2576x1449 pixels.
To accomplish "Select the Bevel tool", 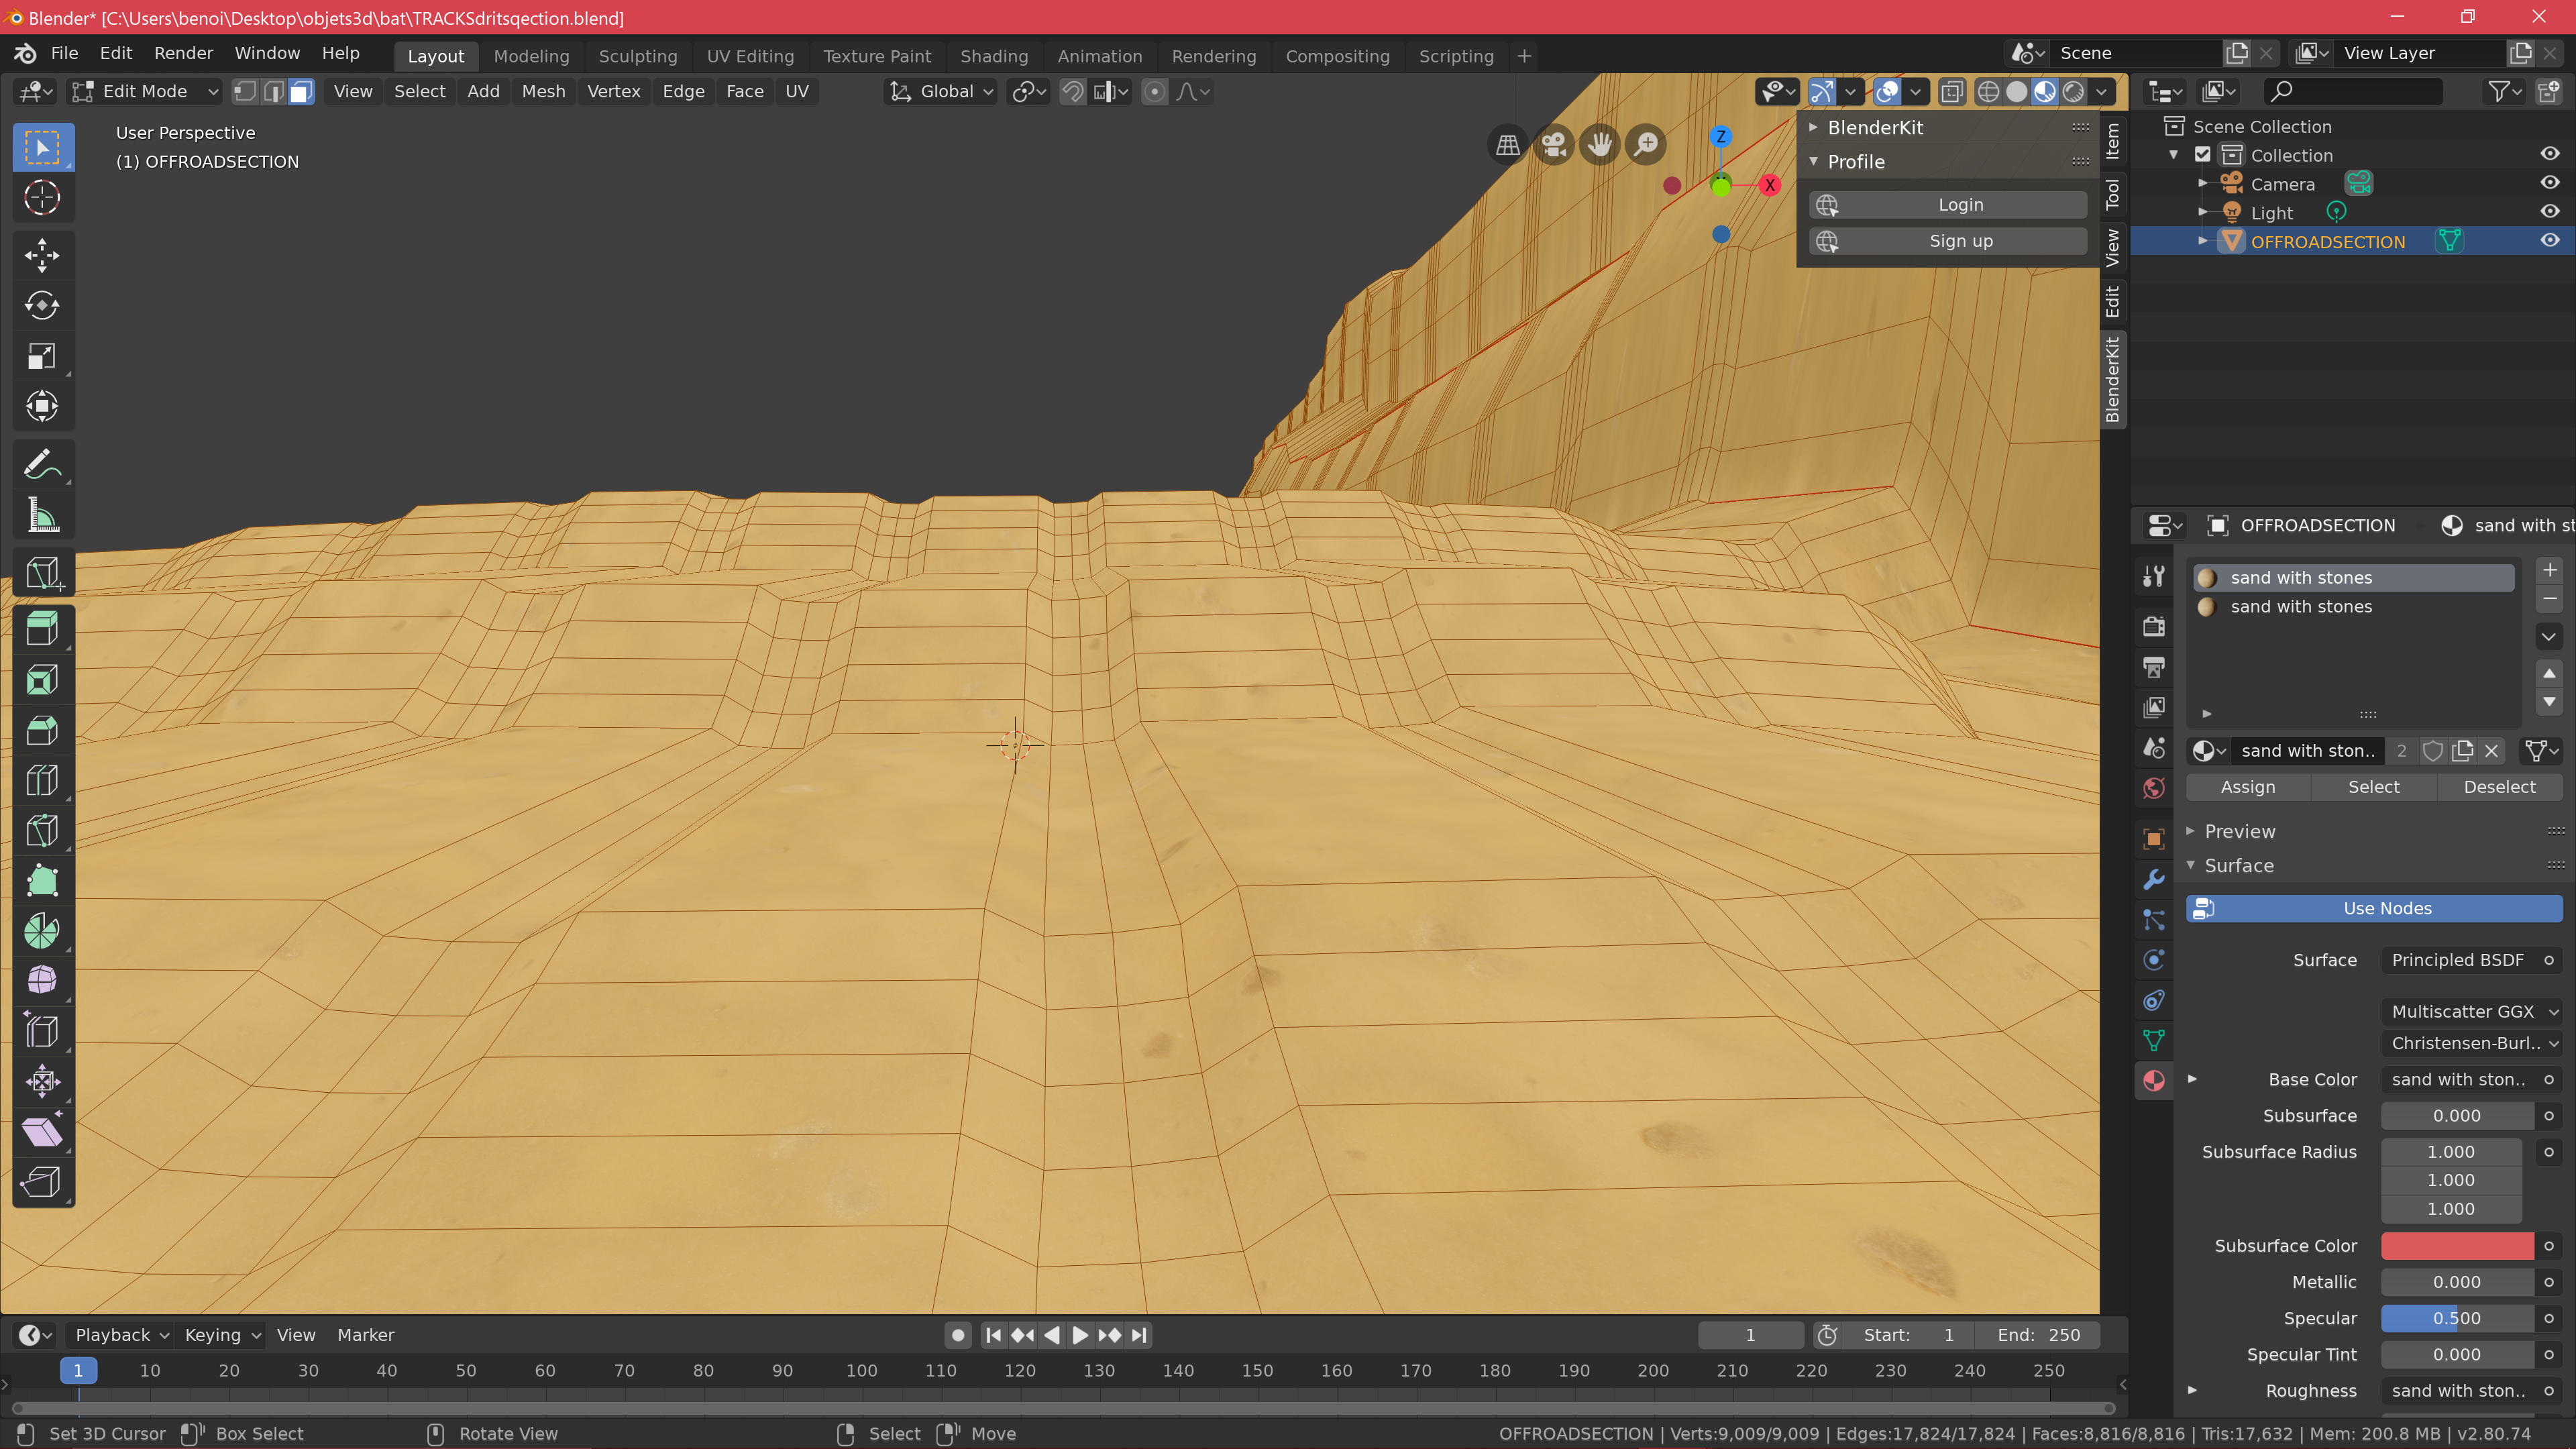I will (42, 730).
